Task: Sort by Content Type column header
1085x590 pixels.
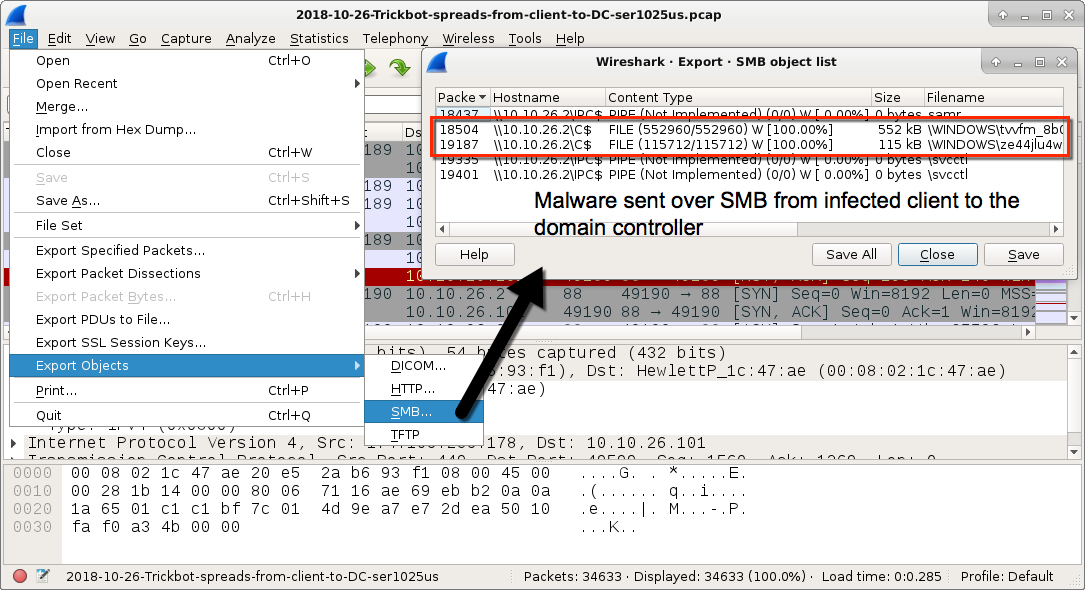Action: click(x=738, y=98)
